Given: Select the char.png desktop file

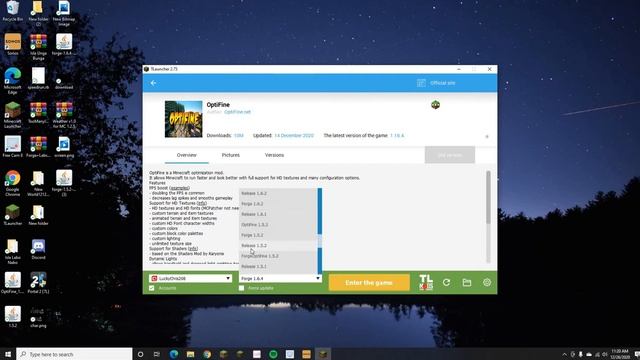Looking at the screenshot, I should click(x=38, y=318).
